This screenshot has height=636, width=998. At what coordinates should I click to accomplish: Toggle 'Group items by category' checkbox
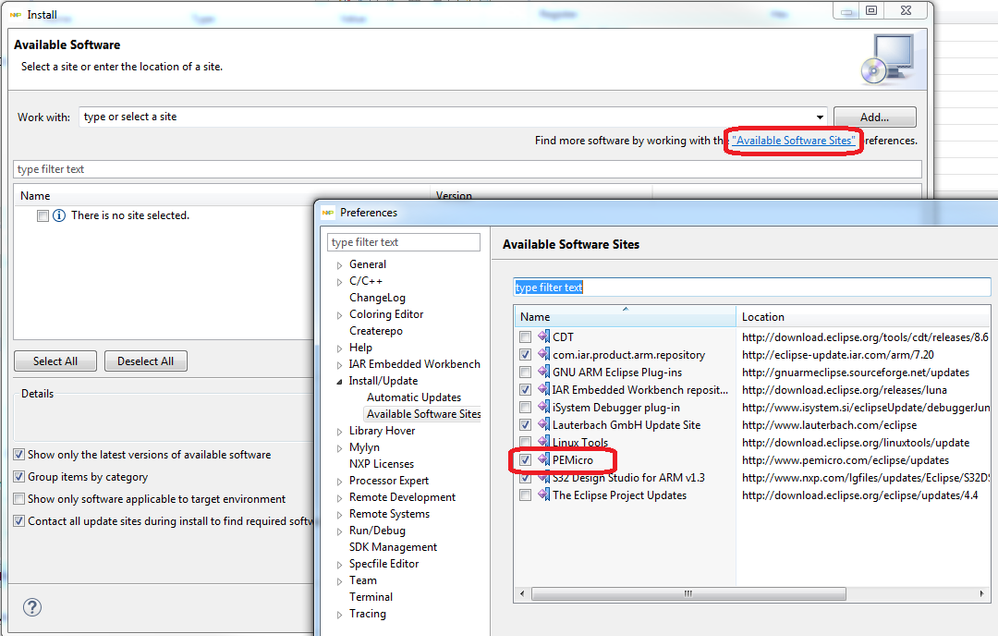pos(19,477)
